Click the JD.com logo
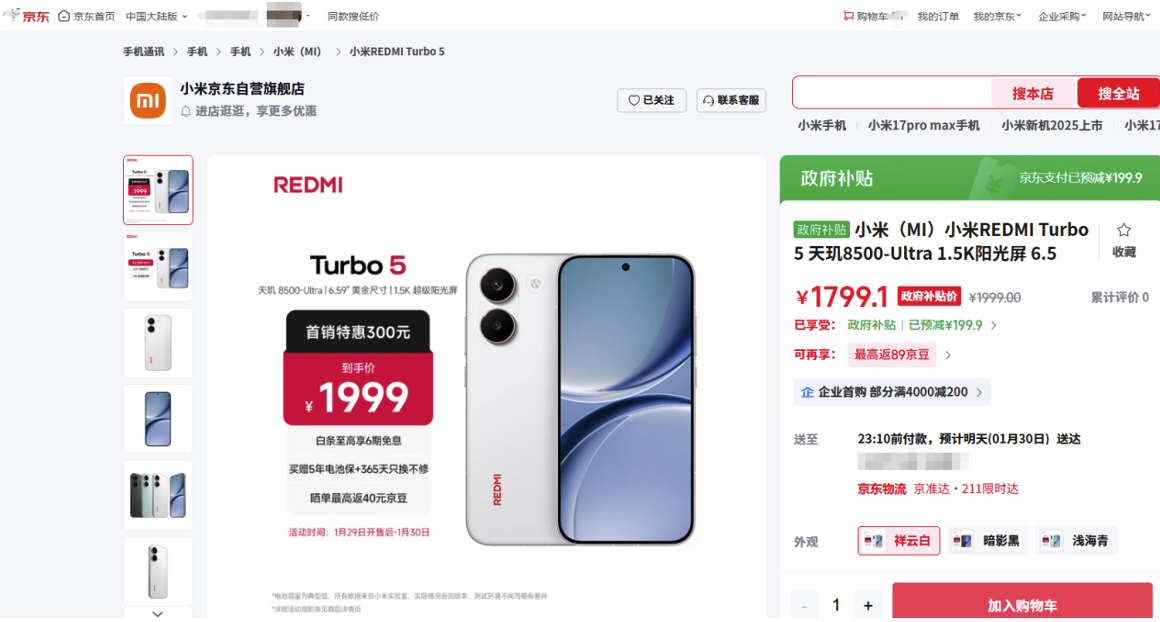The height and width of the screenshot is (622, 1160). [x=27, y=16]
